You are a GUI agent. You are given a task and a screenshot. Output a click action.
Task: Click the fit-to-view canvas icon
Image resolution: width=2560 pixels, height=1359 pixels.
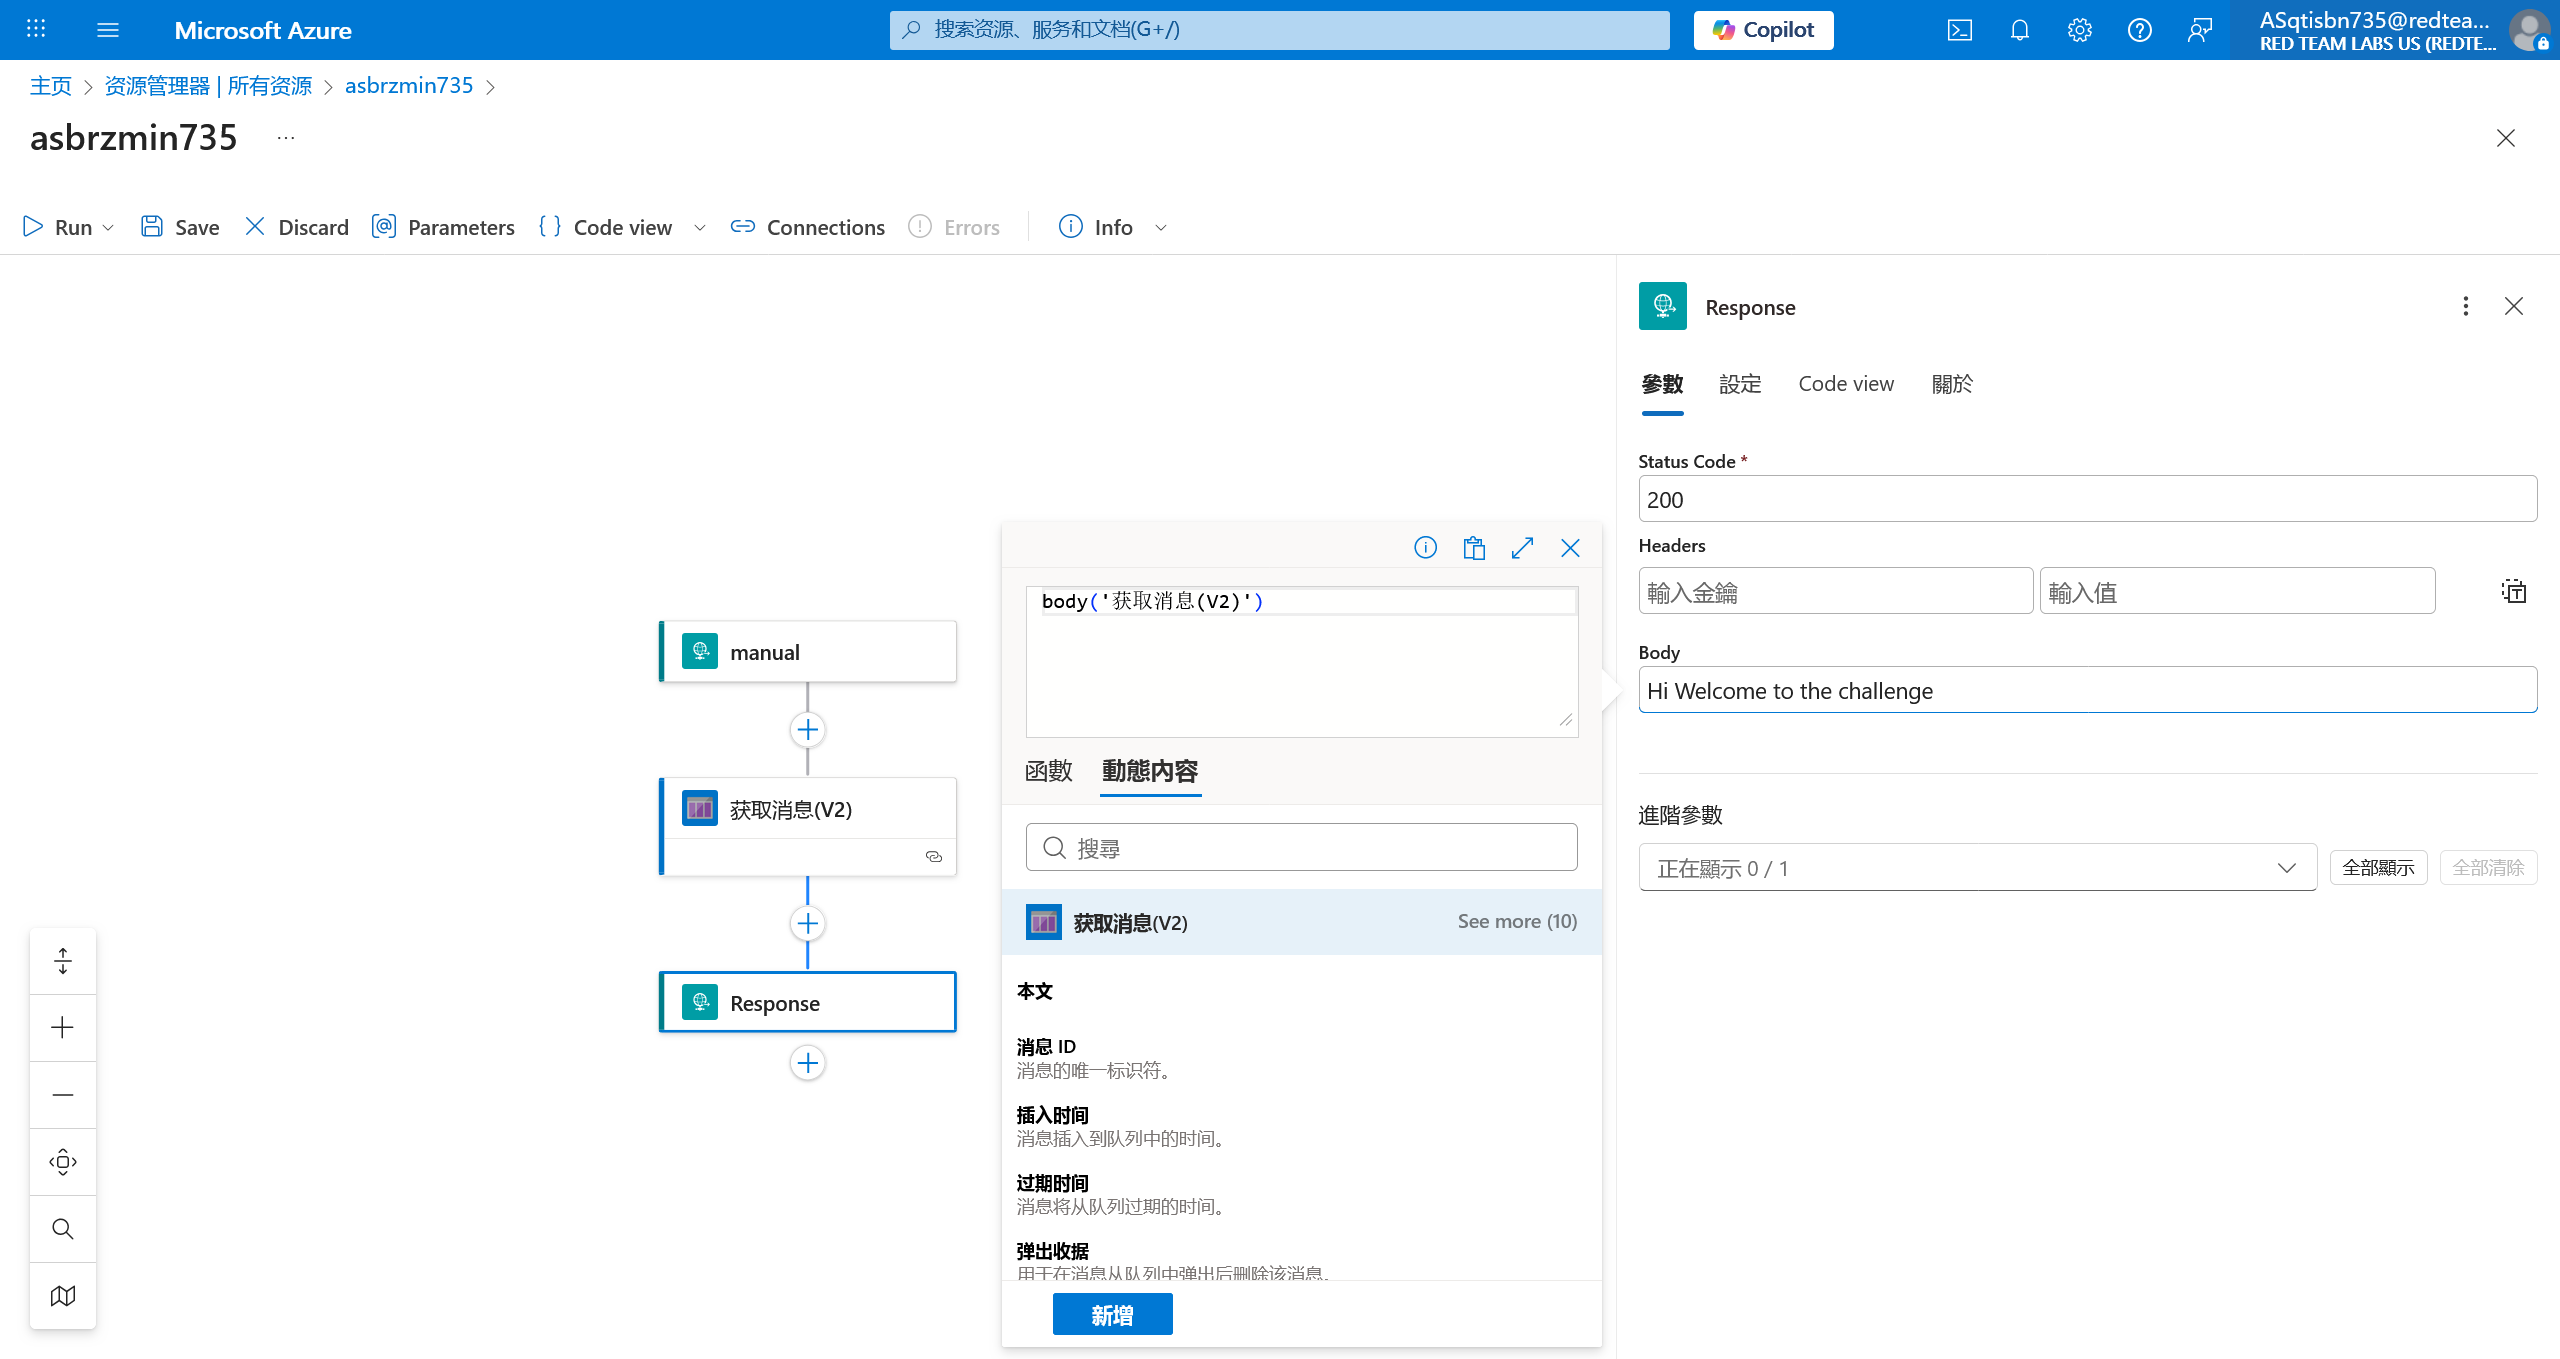pos(63,1161)
